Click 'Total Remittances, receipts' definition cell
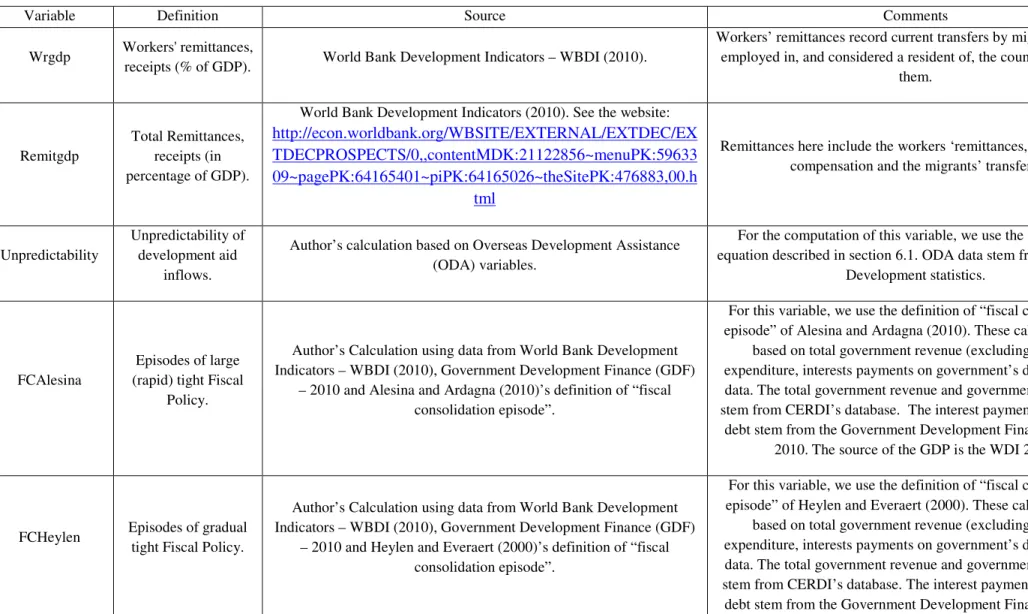The height and width of the screenshot is (614, 1028). click(188, 156)
